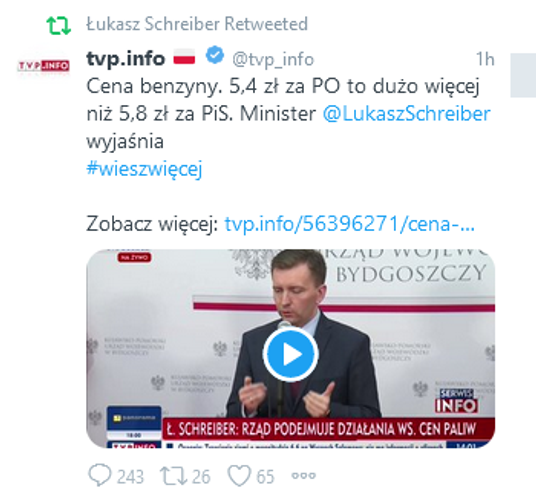
Task: Click the green retweet icon above the tweet
Action: 58,25
